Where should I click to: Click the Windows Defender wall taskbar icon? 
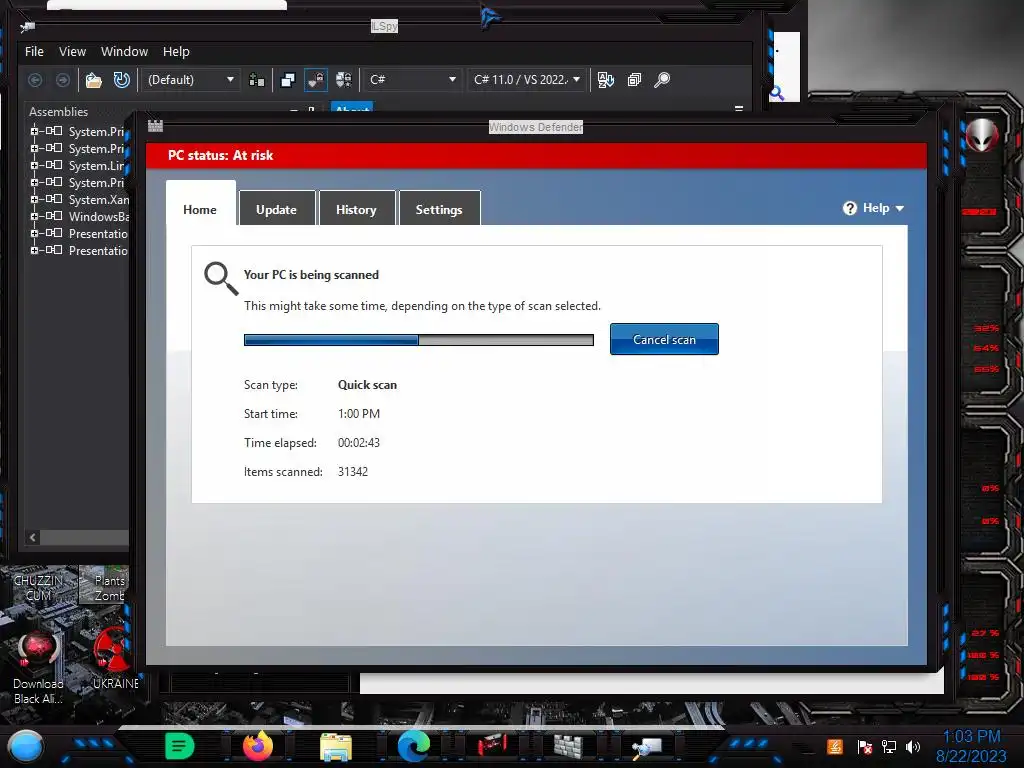[568, 746]
